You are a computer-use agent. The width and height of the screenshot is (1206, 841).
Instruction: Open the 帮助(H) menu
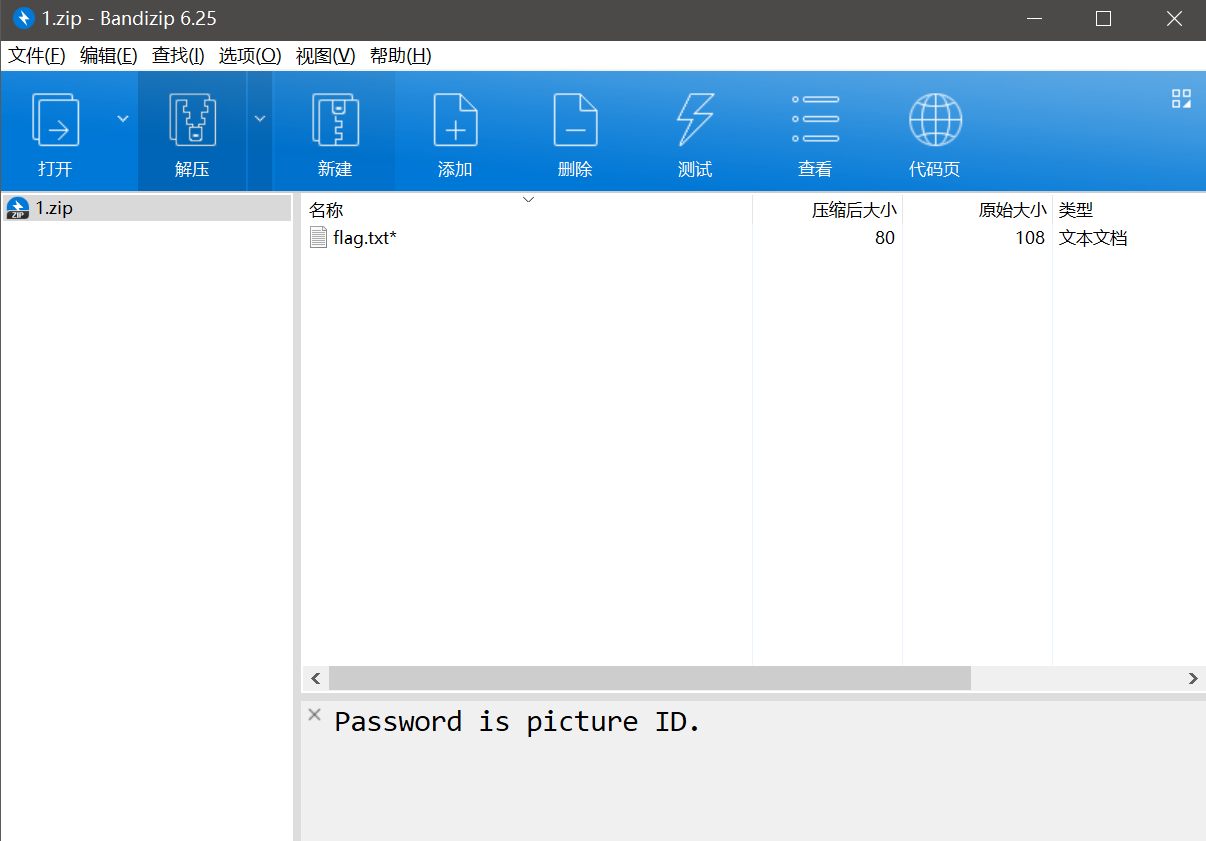point(400,56)
